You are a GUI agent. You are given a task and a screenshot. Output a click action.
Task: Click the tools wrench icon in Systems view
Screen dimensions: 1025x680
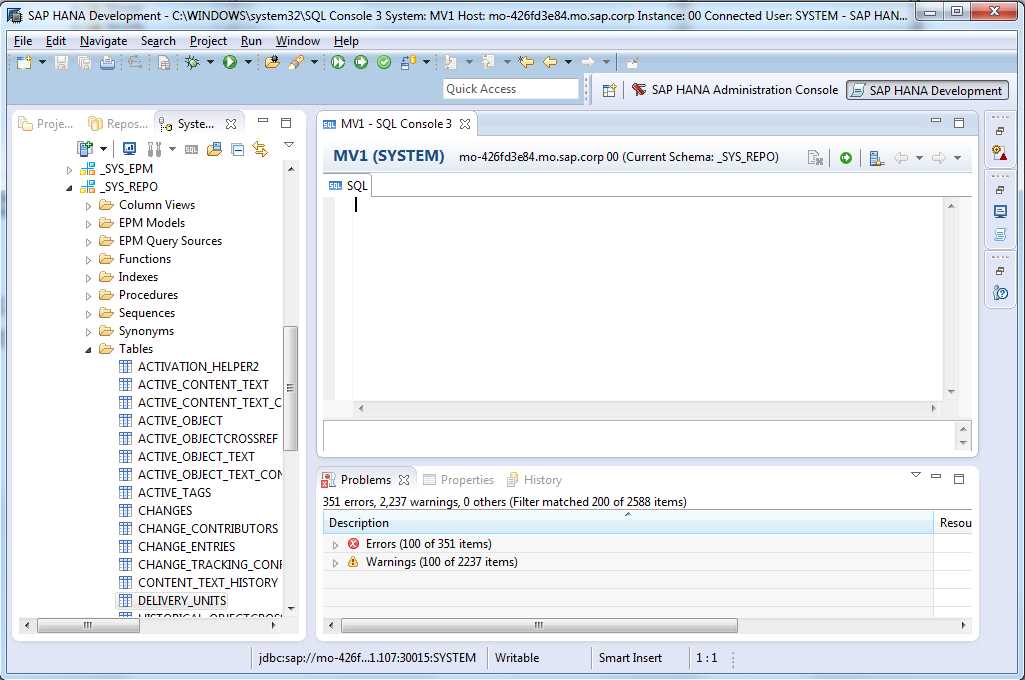(154, 149)
